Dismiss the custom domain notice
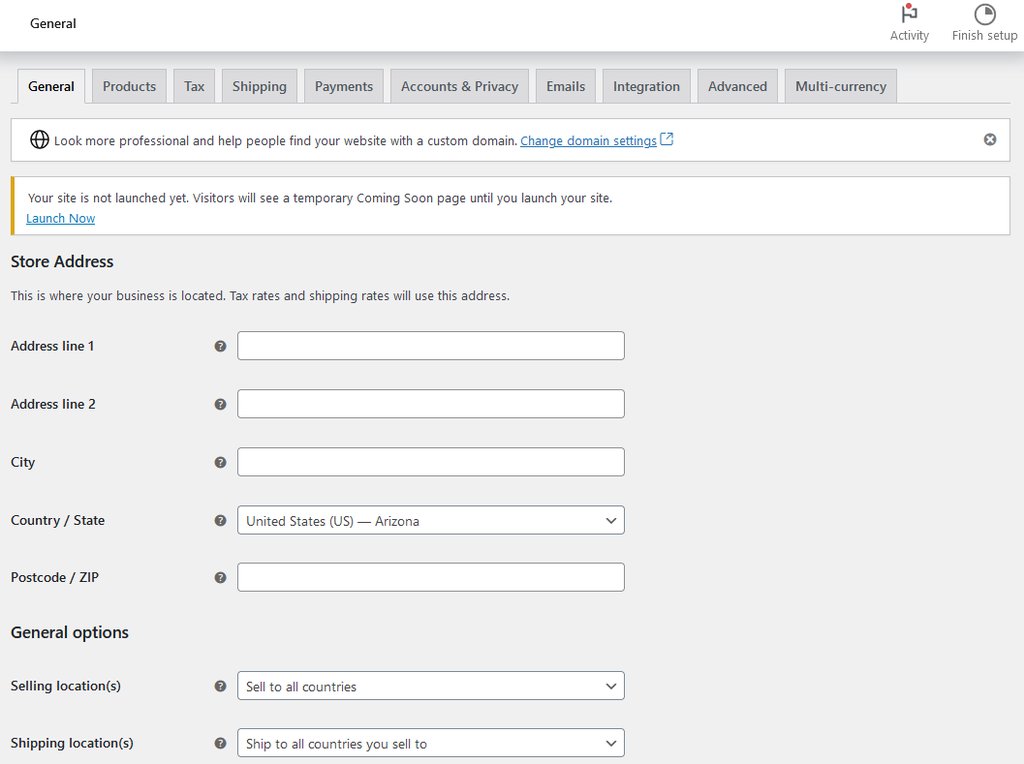Viewport: 1024px width, 764px height. pos(989,140)
